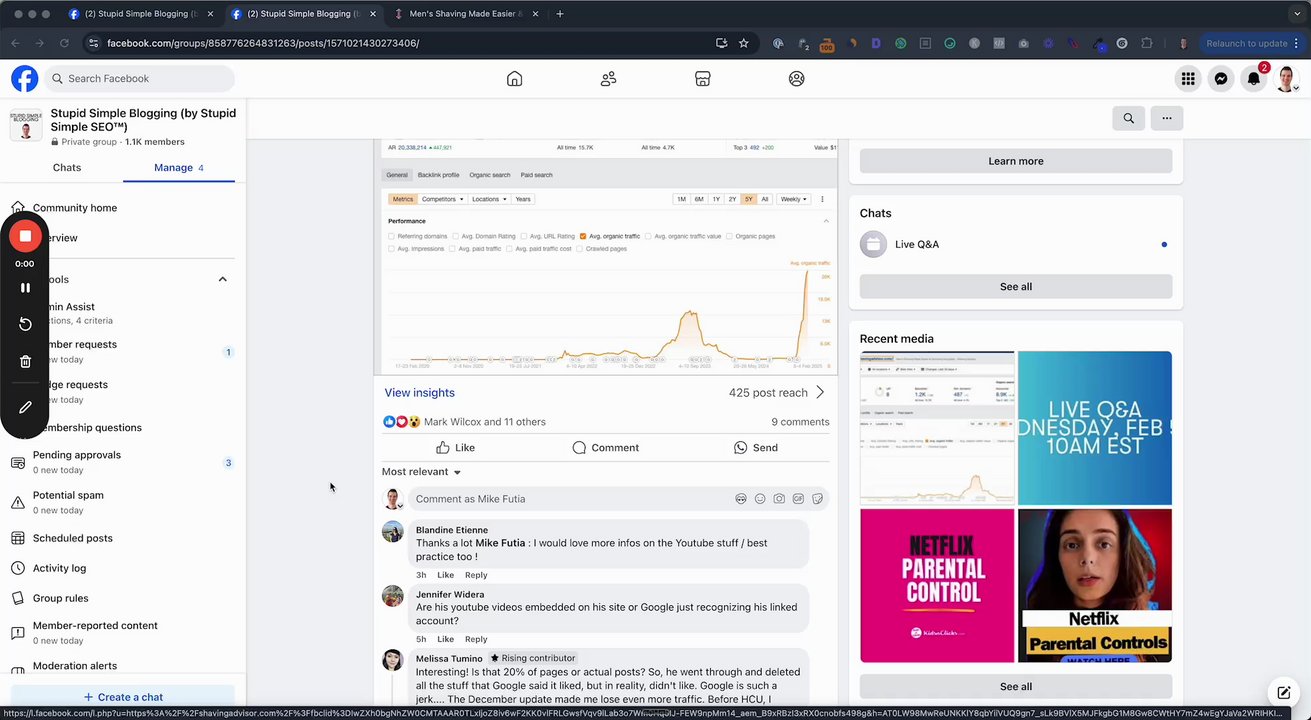Reply to Blandine Etienne's comment
The height and width of the screenshot is (720, 1311).
[x=476, y=575]
